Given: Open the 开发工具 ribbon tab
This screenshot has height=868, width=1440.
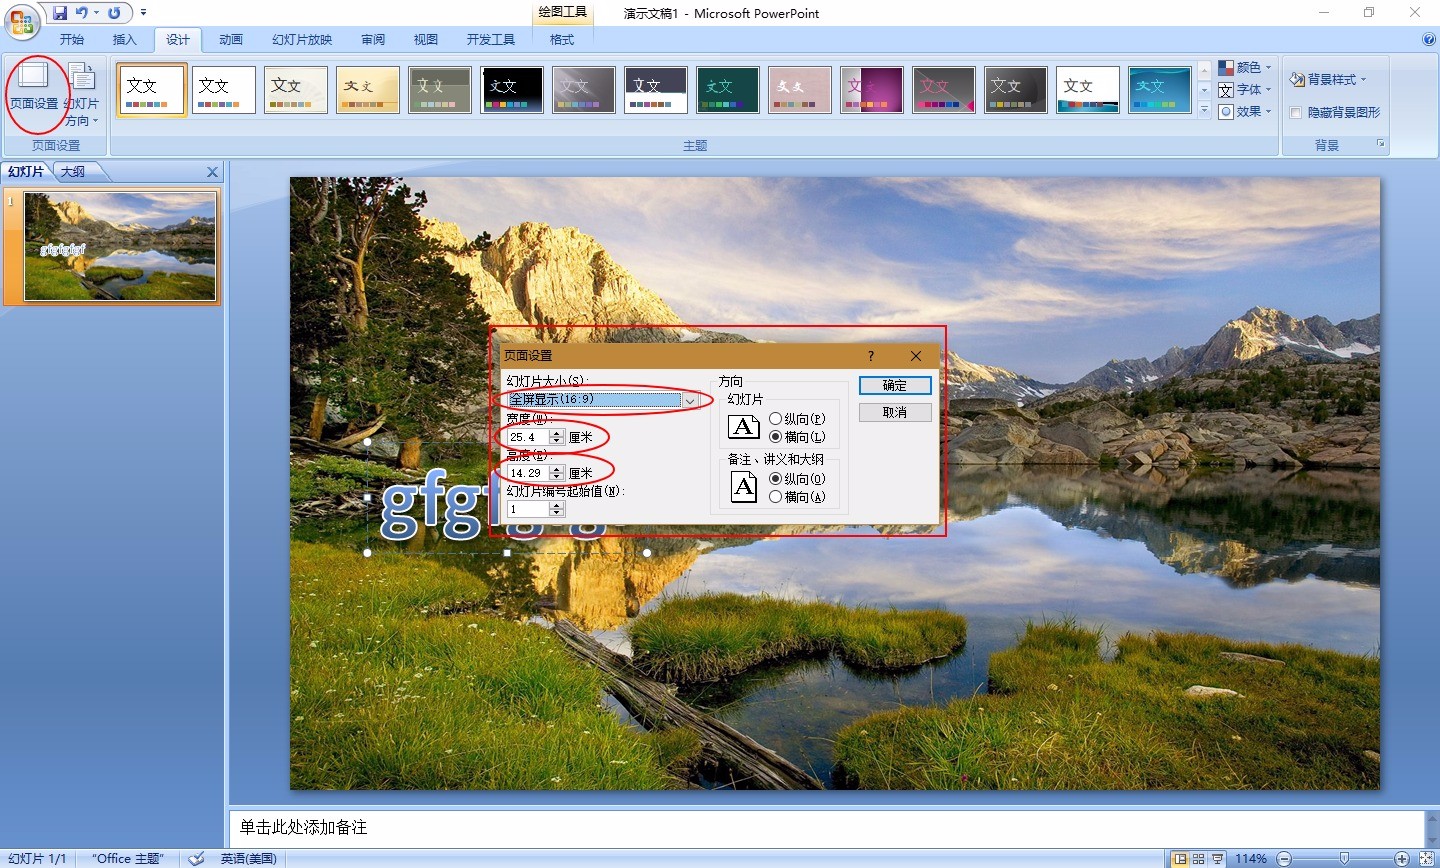Looking at the screenshot, I should click(491, 40).
